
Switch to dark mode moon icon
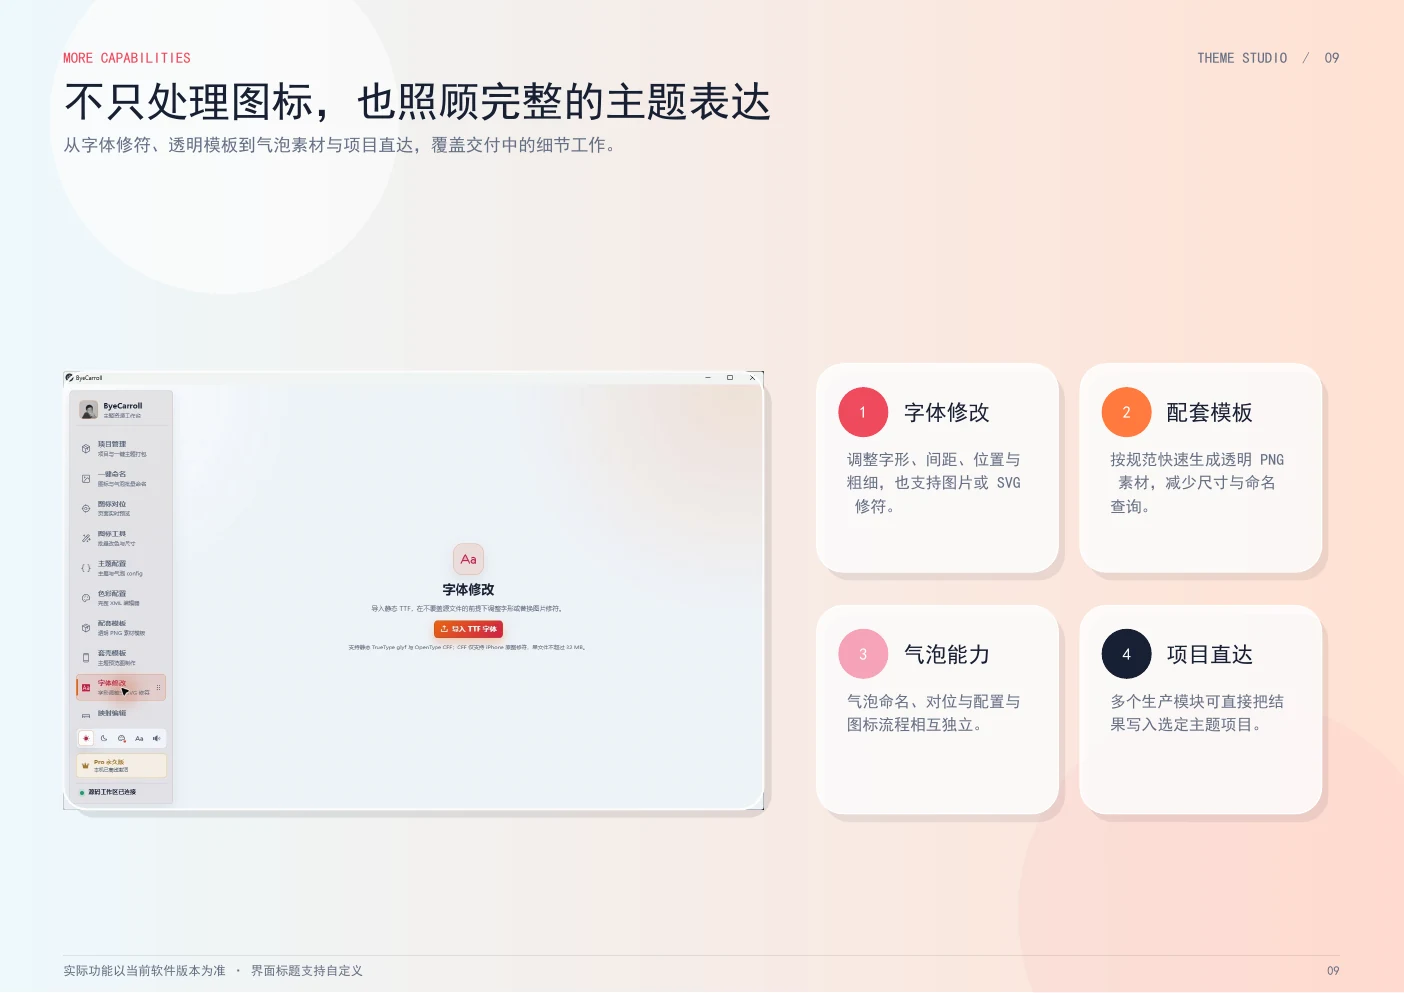[x=104, y=738]
